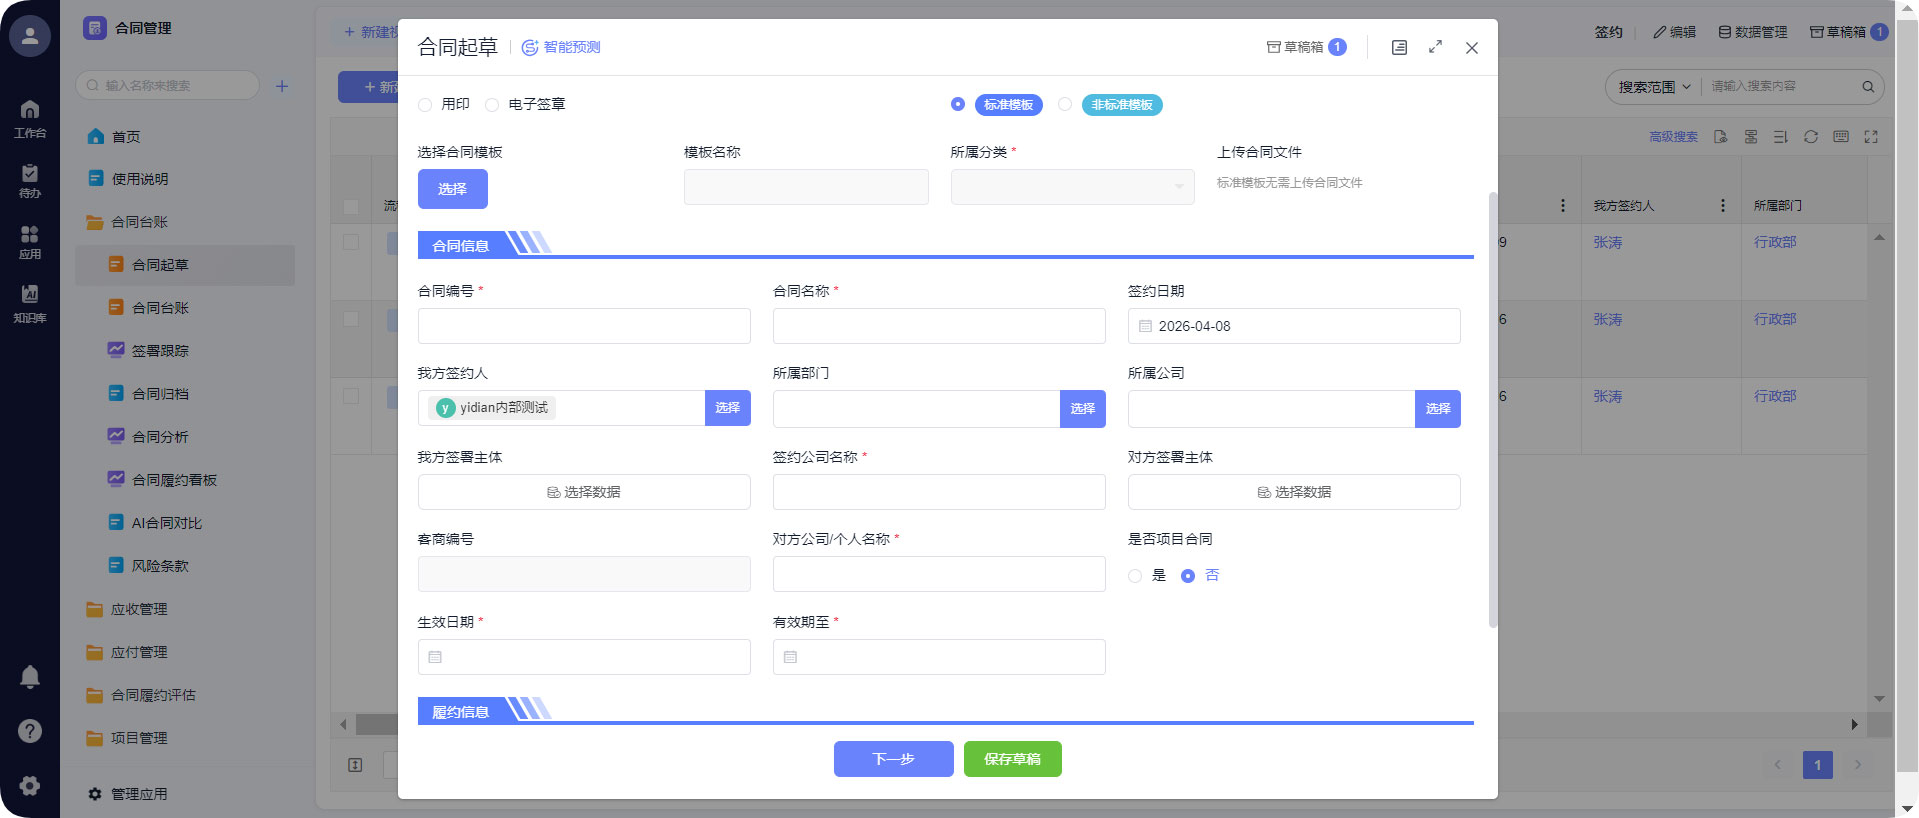Select the 用印 radio option

point(426,105)
